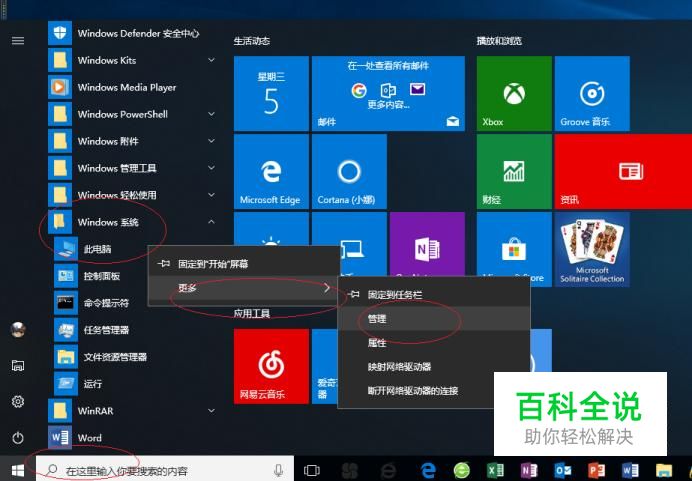This screenshot has width=692, height=481.
Task: Open the Microsoft Edge tile
Action: click(x=271, y=172)
